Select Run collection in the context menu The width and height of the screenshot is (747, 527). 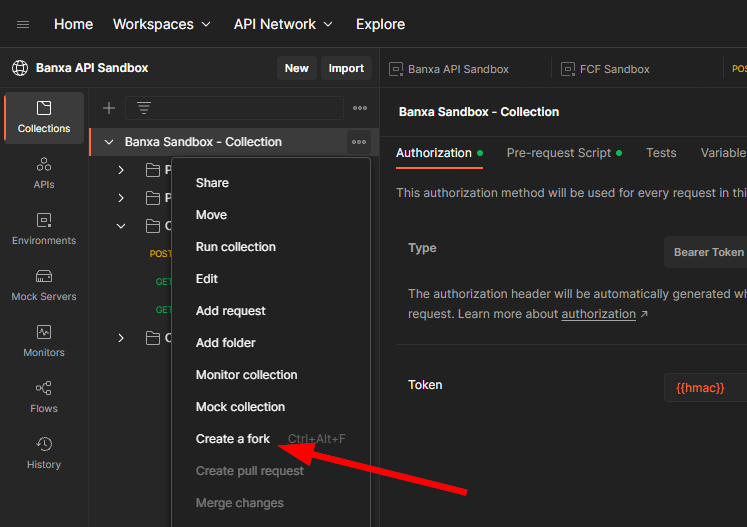236,247
